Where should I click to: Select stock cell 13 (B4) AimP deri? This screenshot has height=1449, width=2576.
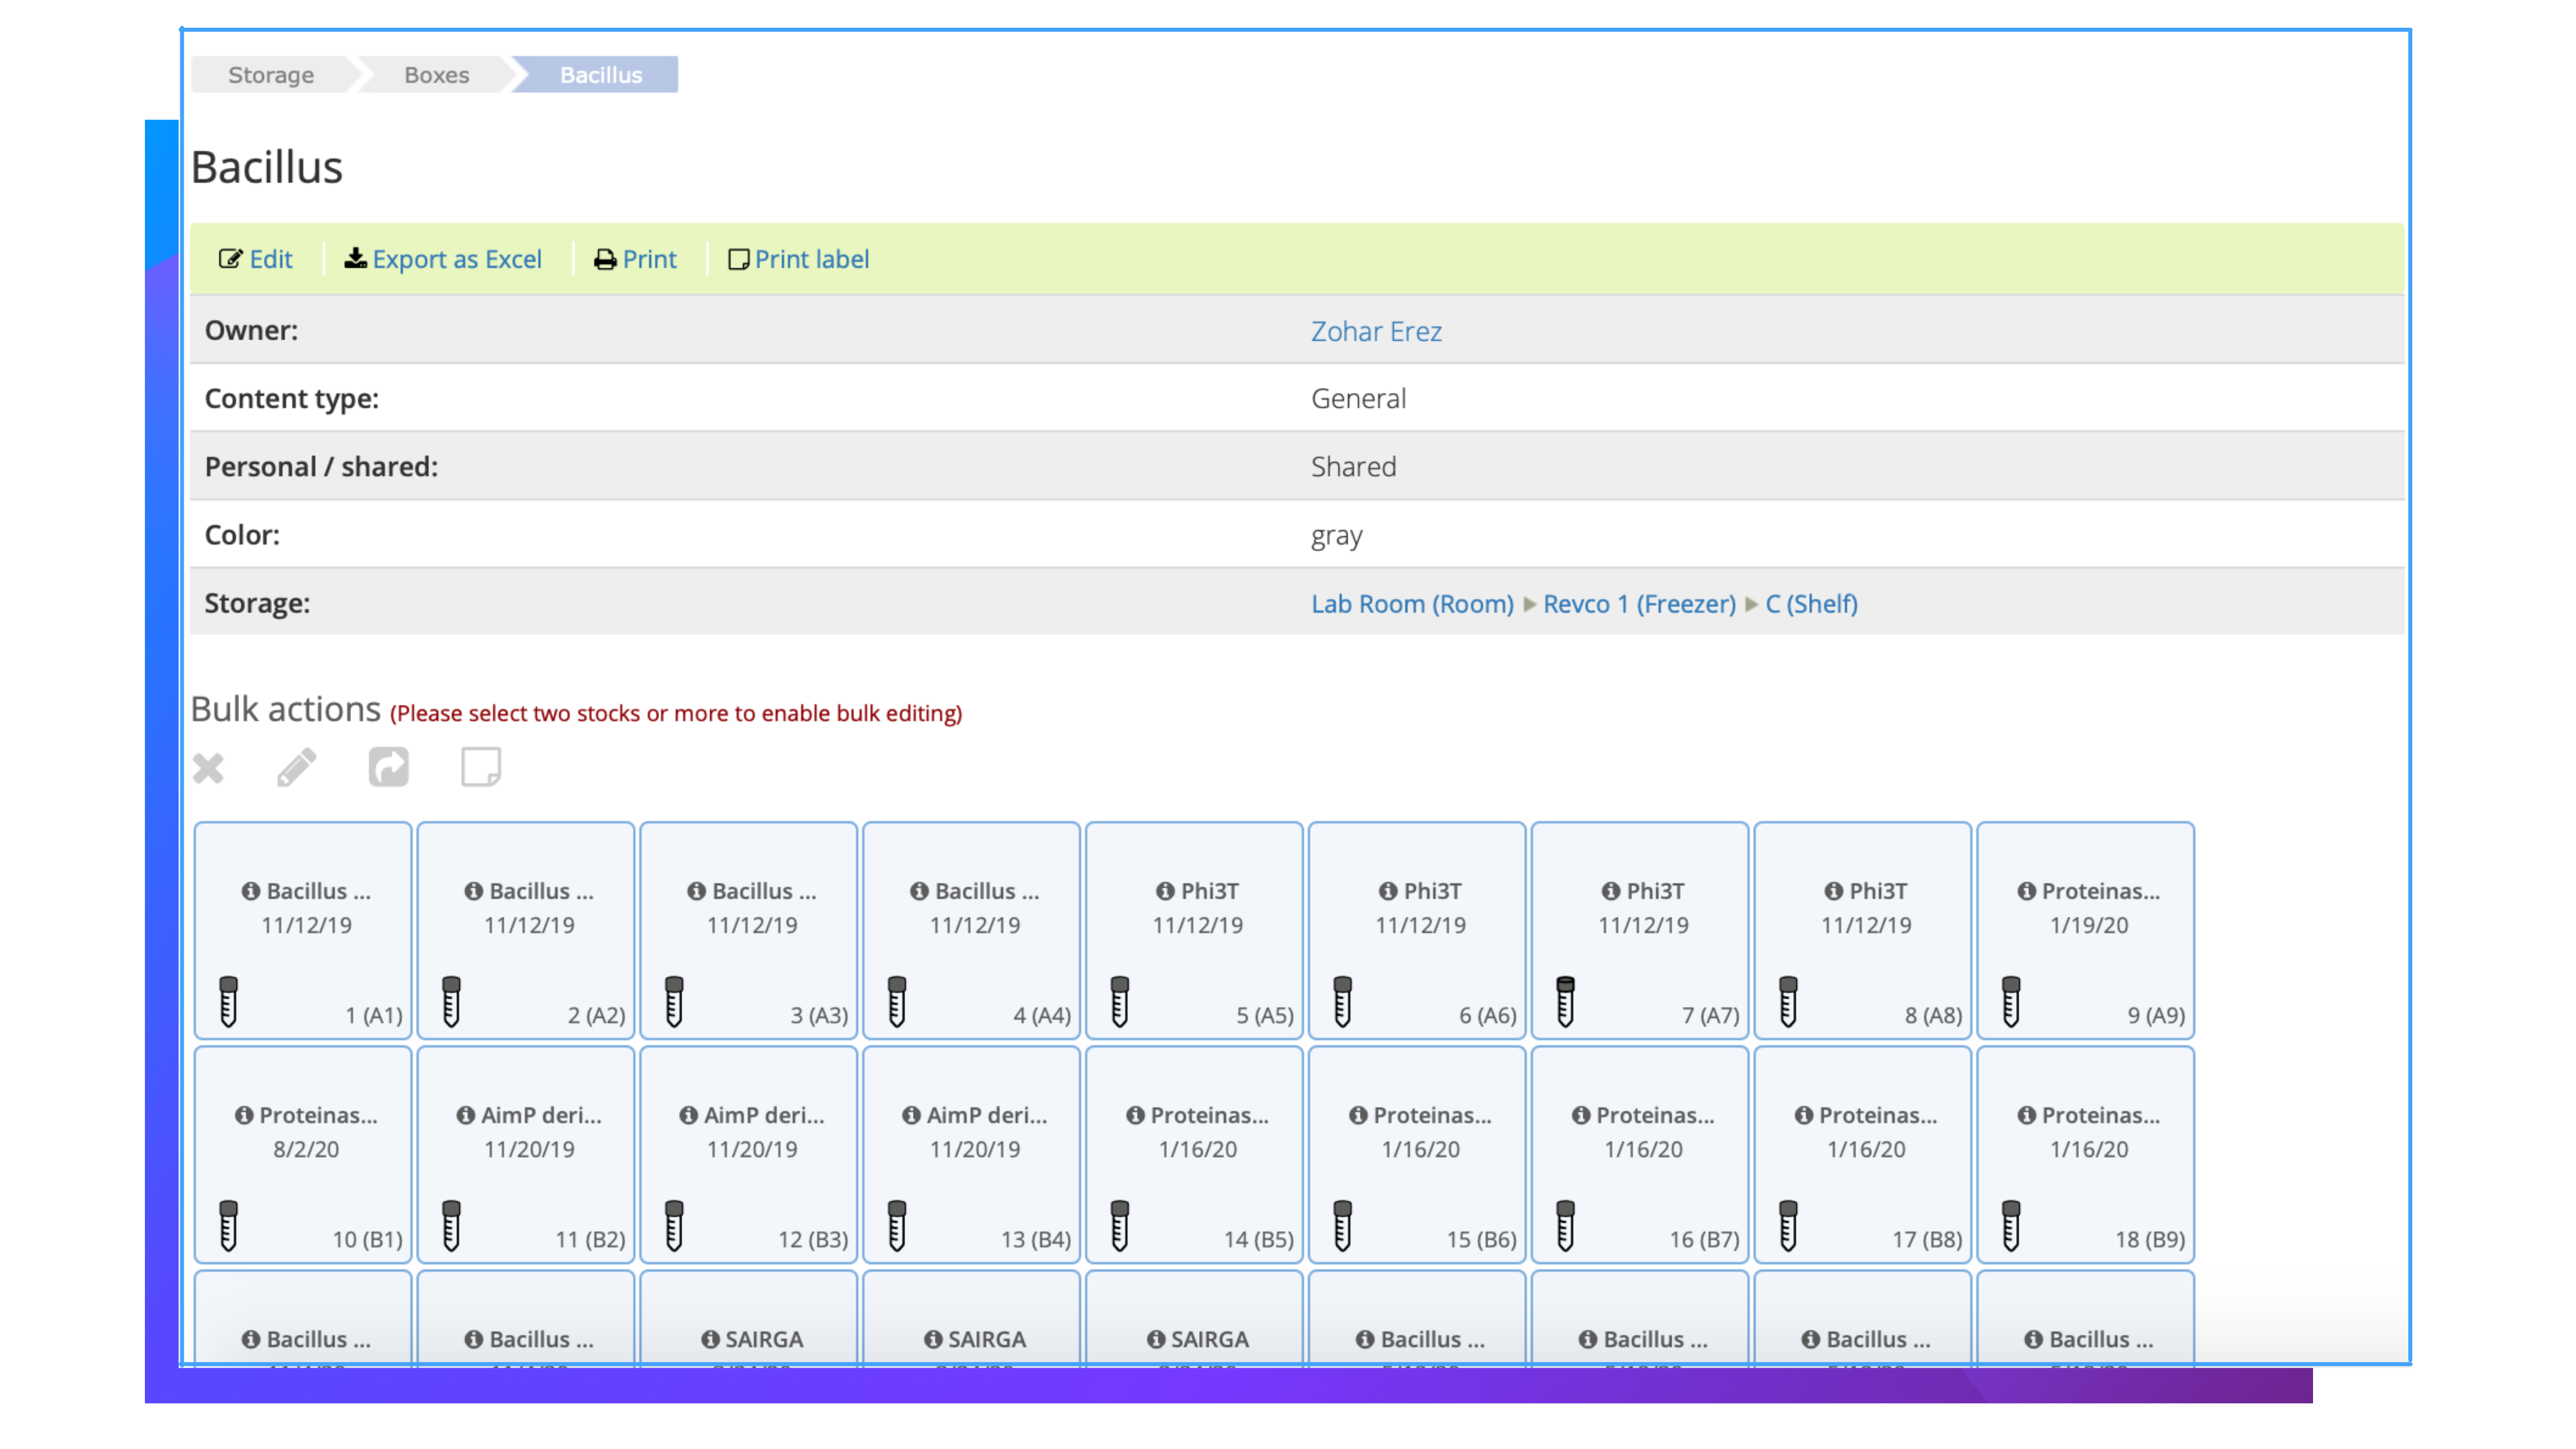[x=971, y=1155]
